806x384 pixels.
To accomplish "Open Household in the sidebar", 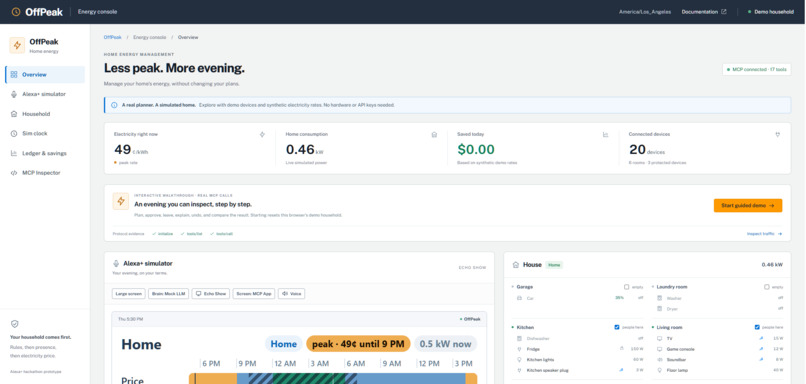I will (45, 114).
